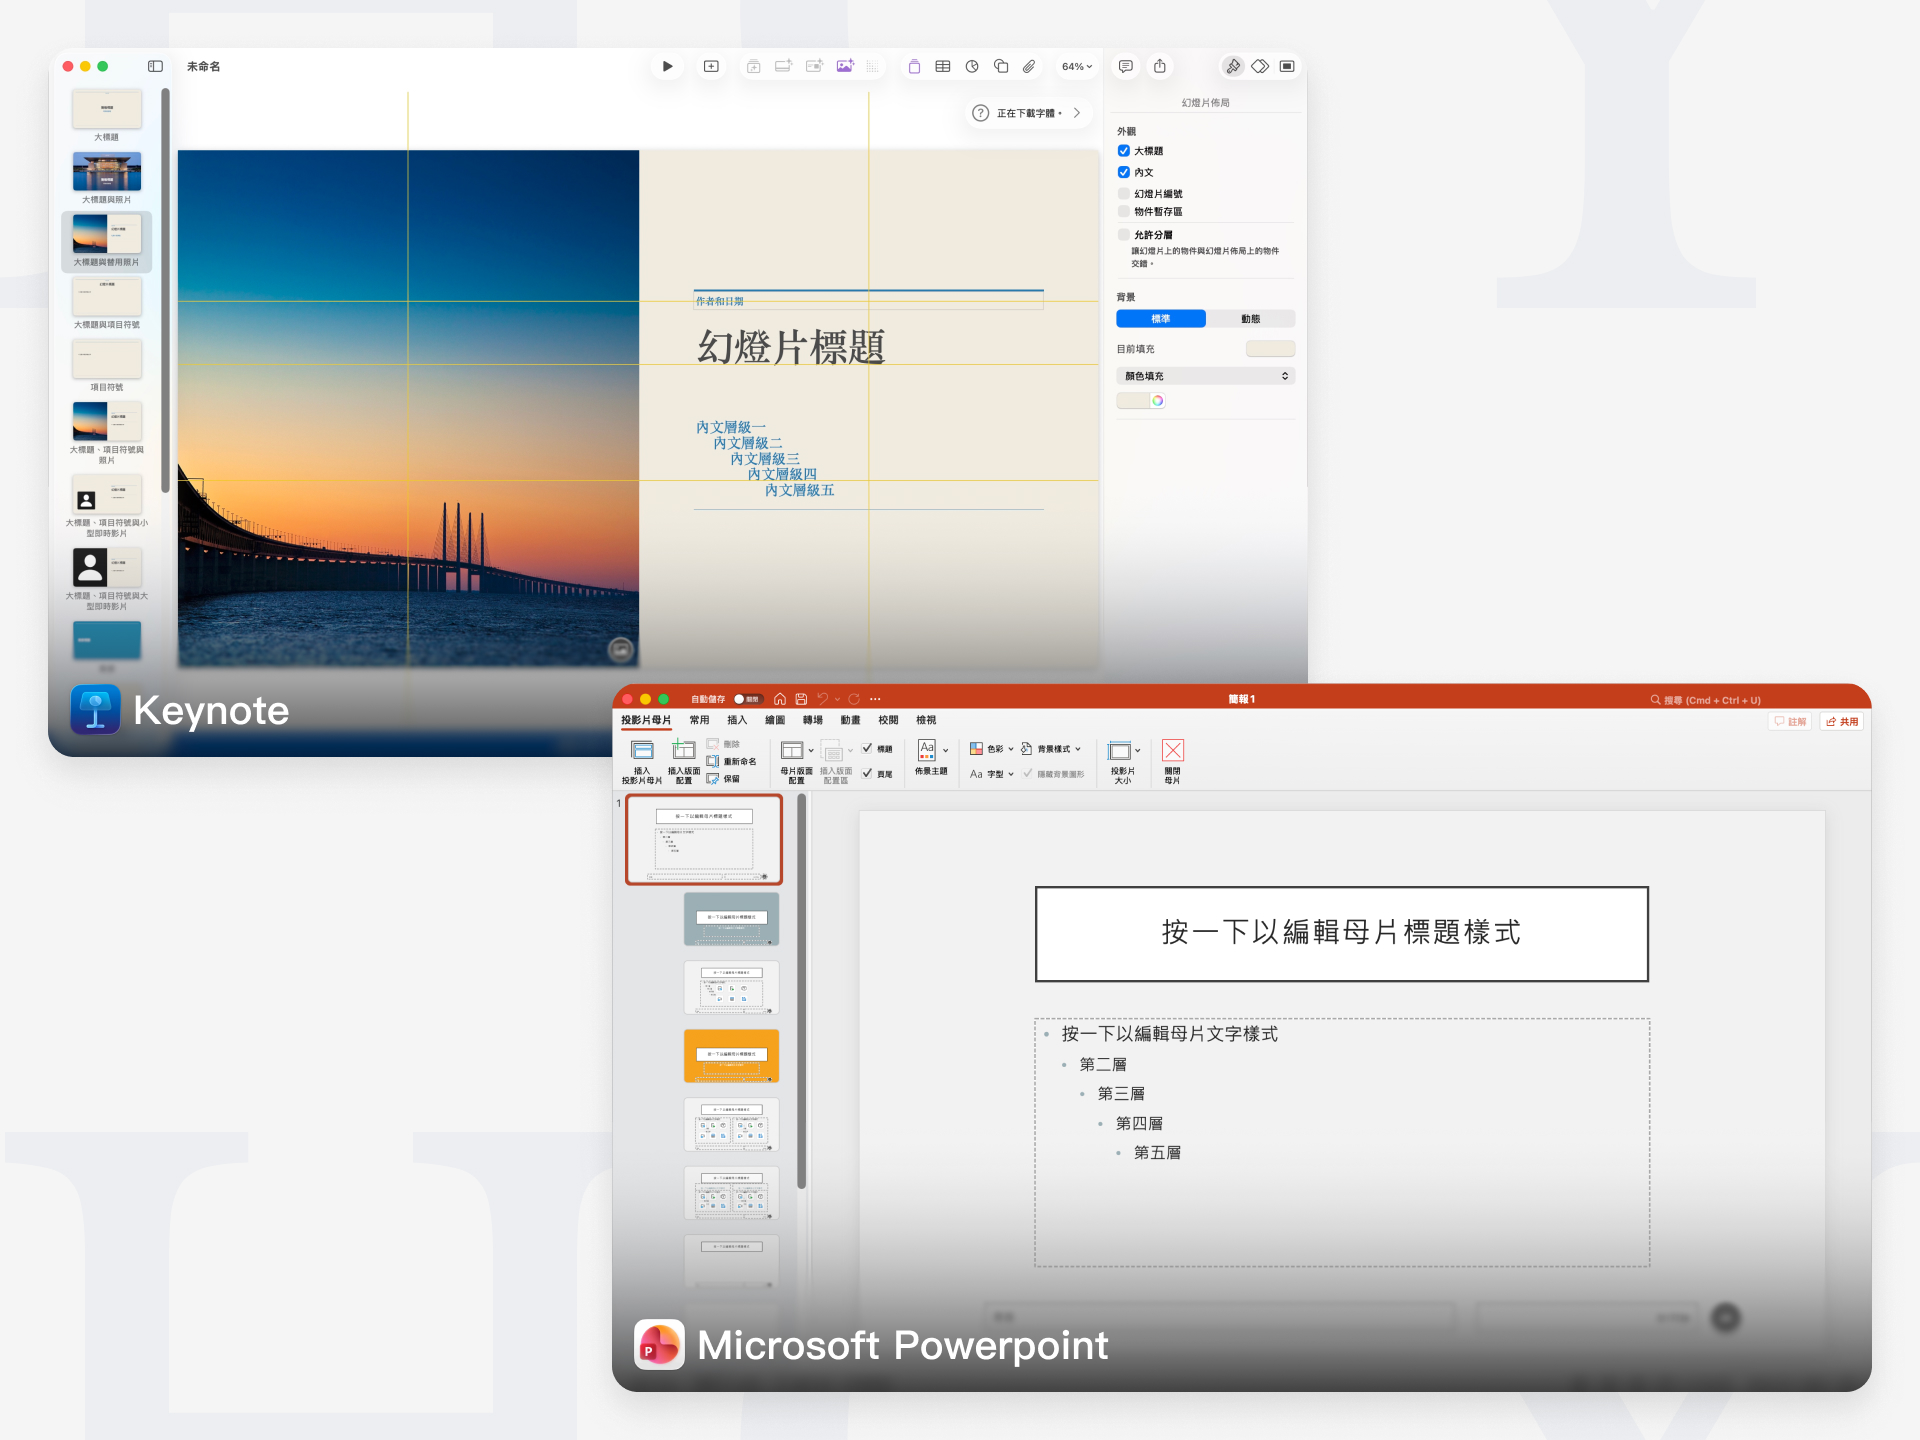The image size is (1920, 1440).
Task: Open the 顏色填充 fill type dropdown
Action: [x=1205, y=375]
